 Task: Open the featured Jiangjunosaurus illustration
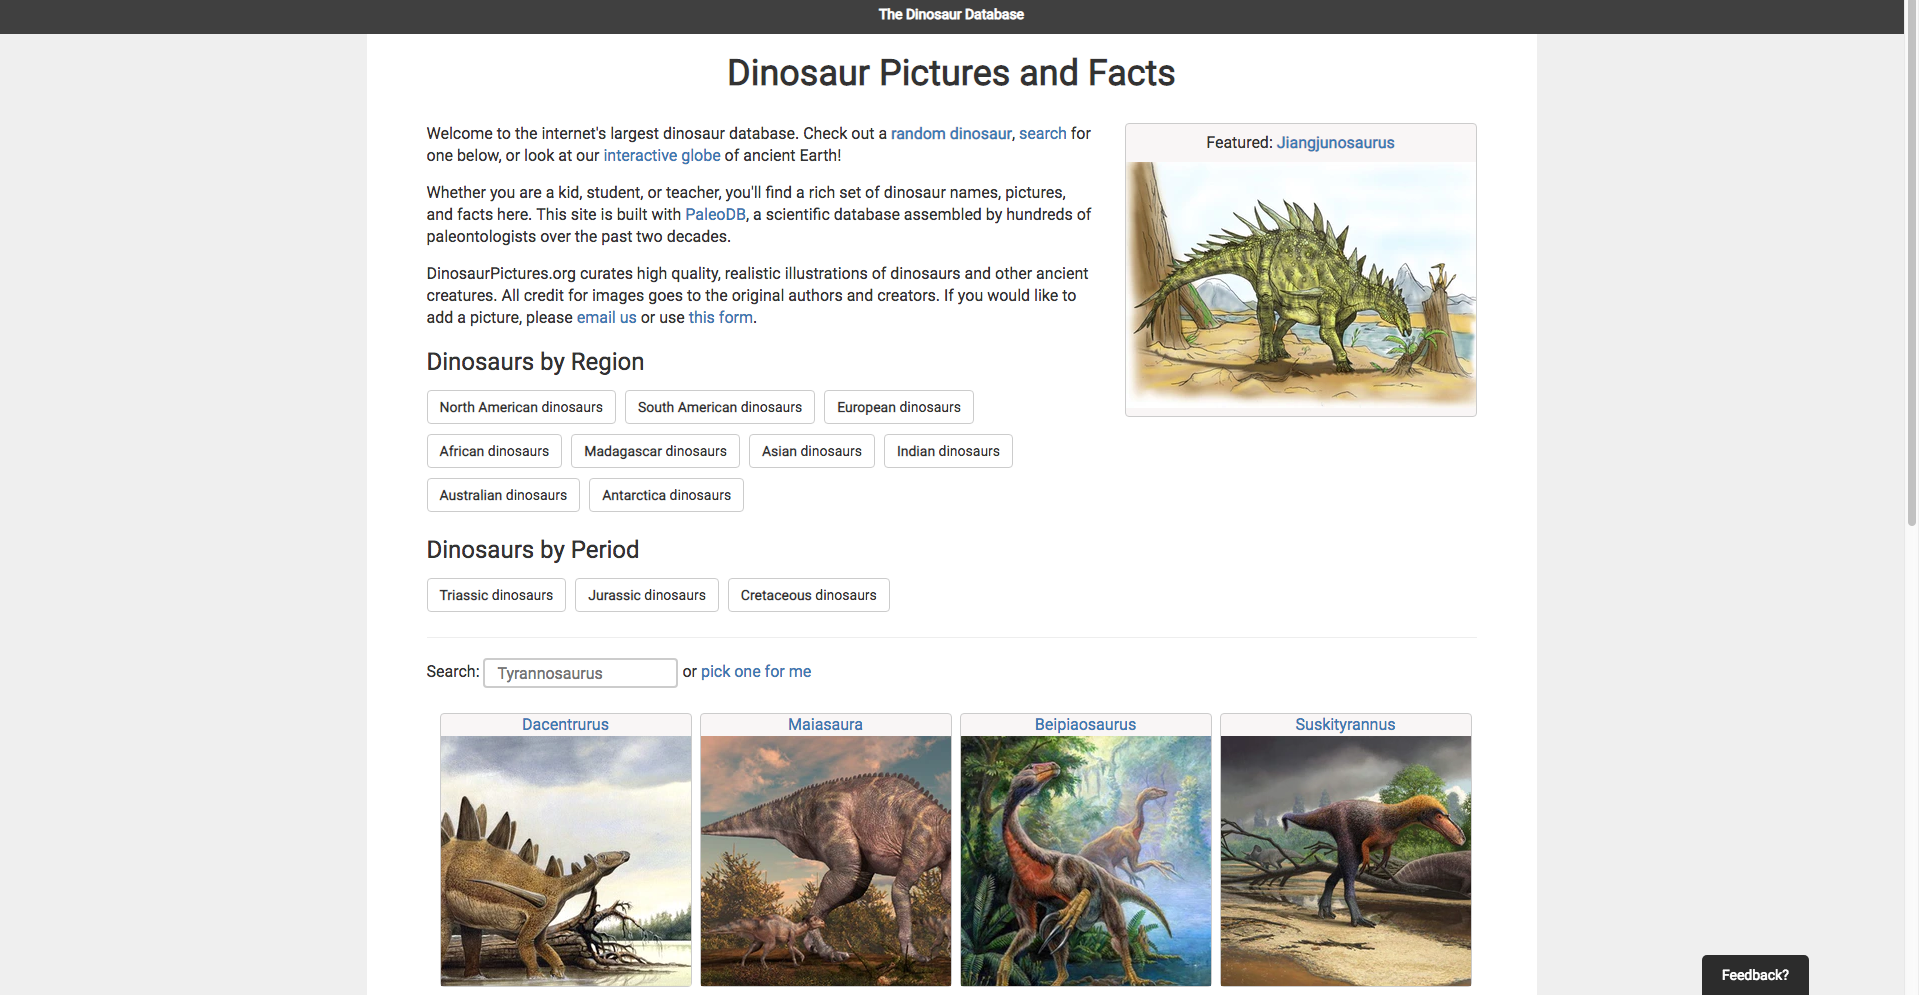click(x=1300, y=285)
